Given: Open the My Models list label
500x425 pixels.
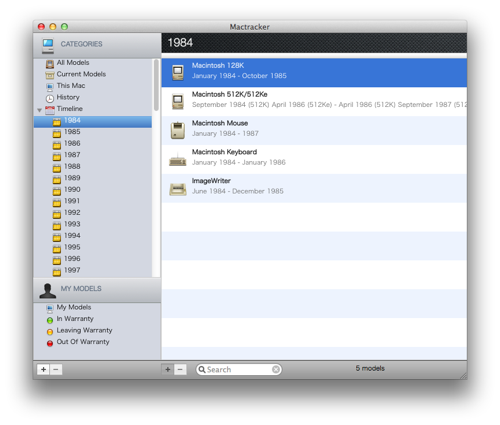Looking at the screenshot, I should [74, 307].
